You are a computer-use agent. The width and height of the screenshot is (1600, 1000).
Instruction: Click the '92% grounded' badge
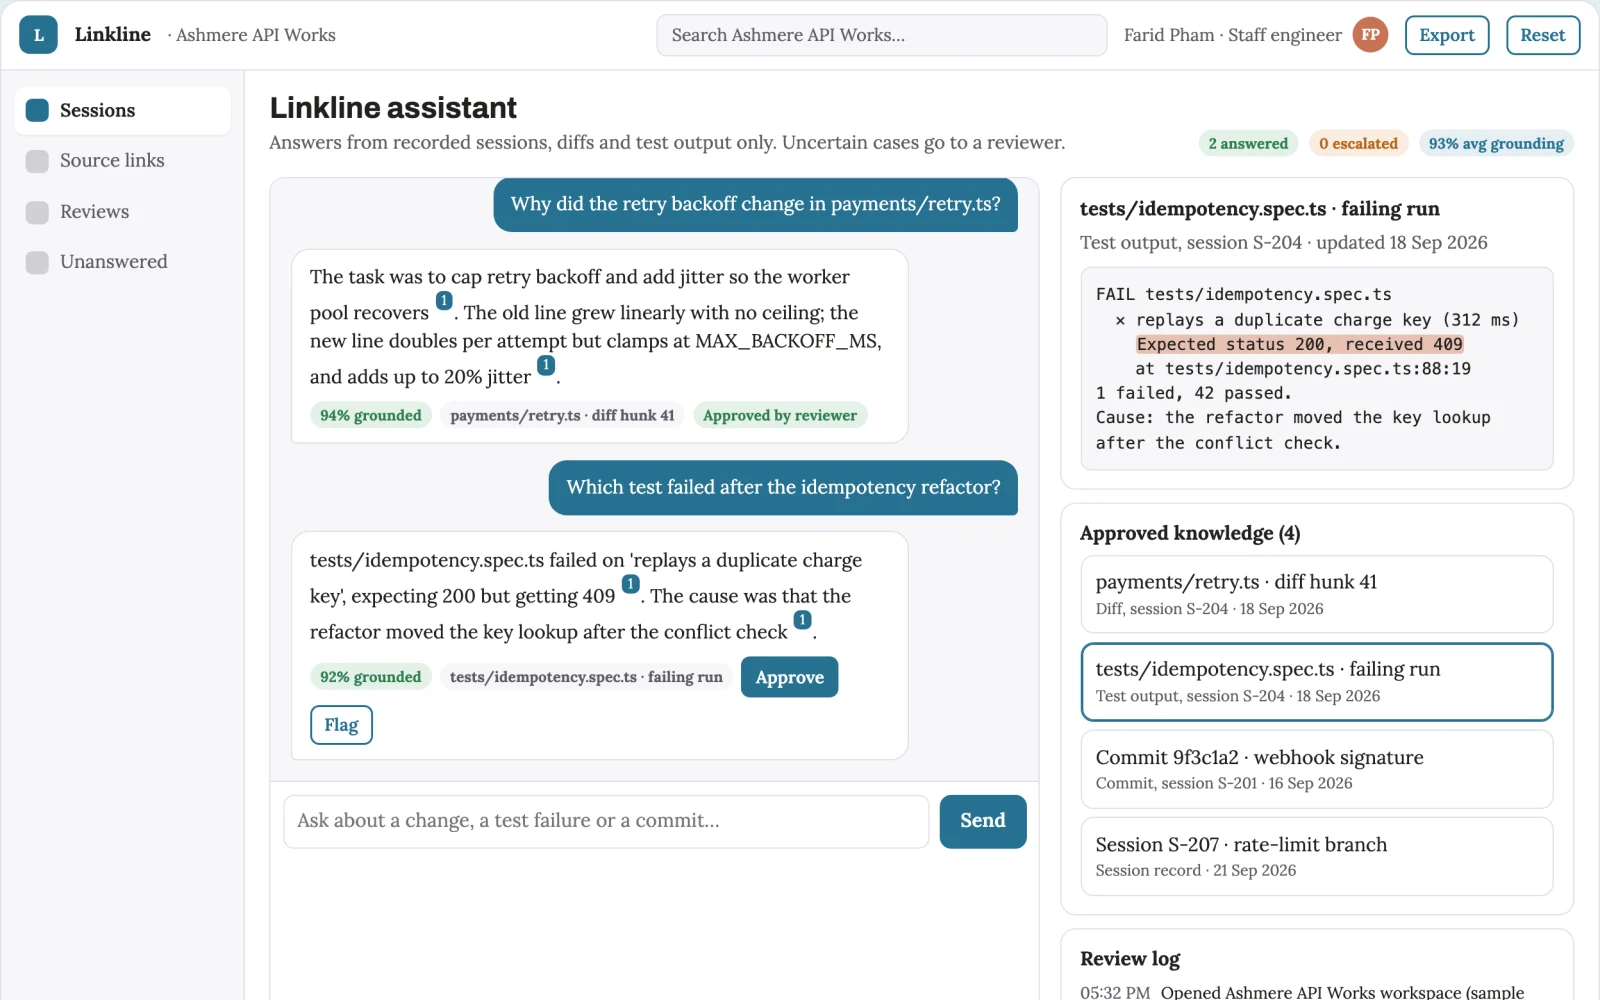371,677
